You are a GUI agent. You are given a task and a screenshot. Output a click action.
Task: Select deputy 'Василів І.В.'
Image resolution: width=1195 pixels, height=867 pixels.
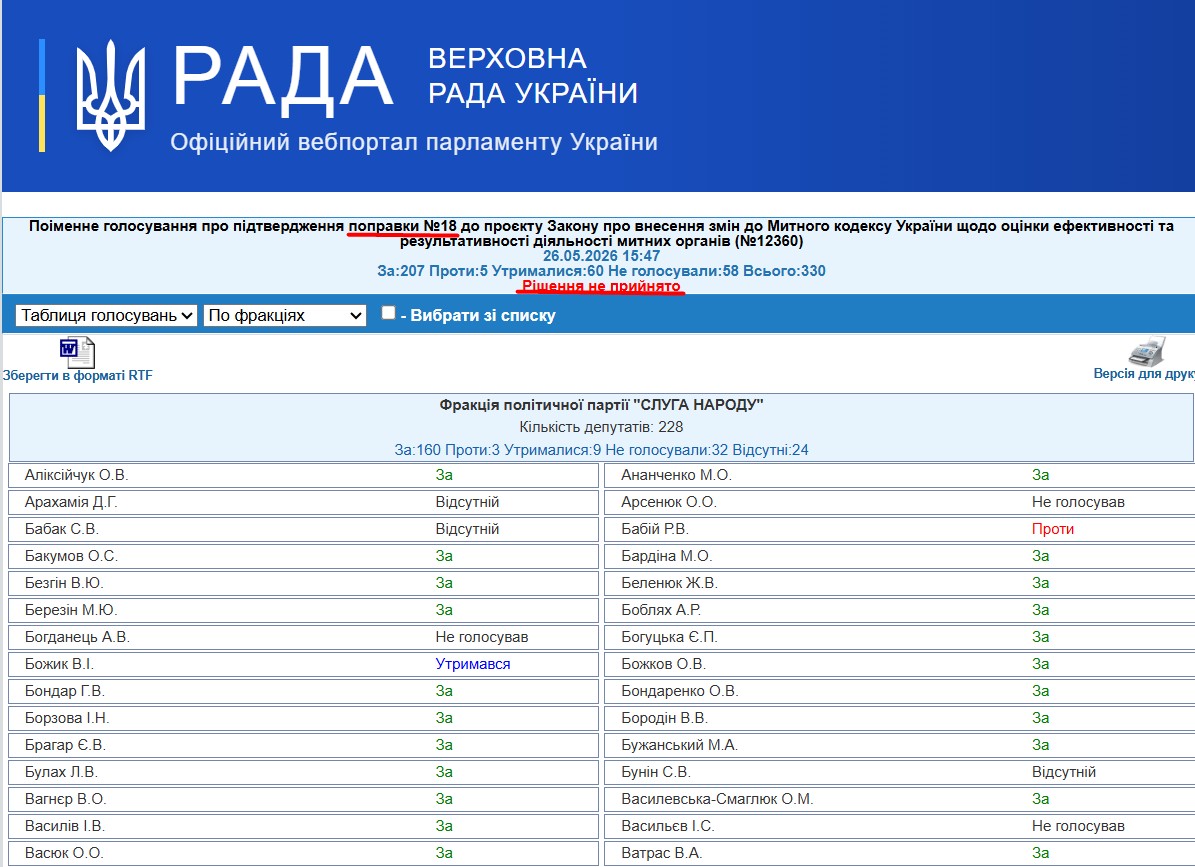pos(64,826)
